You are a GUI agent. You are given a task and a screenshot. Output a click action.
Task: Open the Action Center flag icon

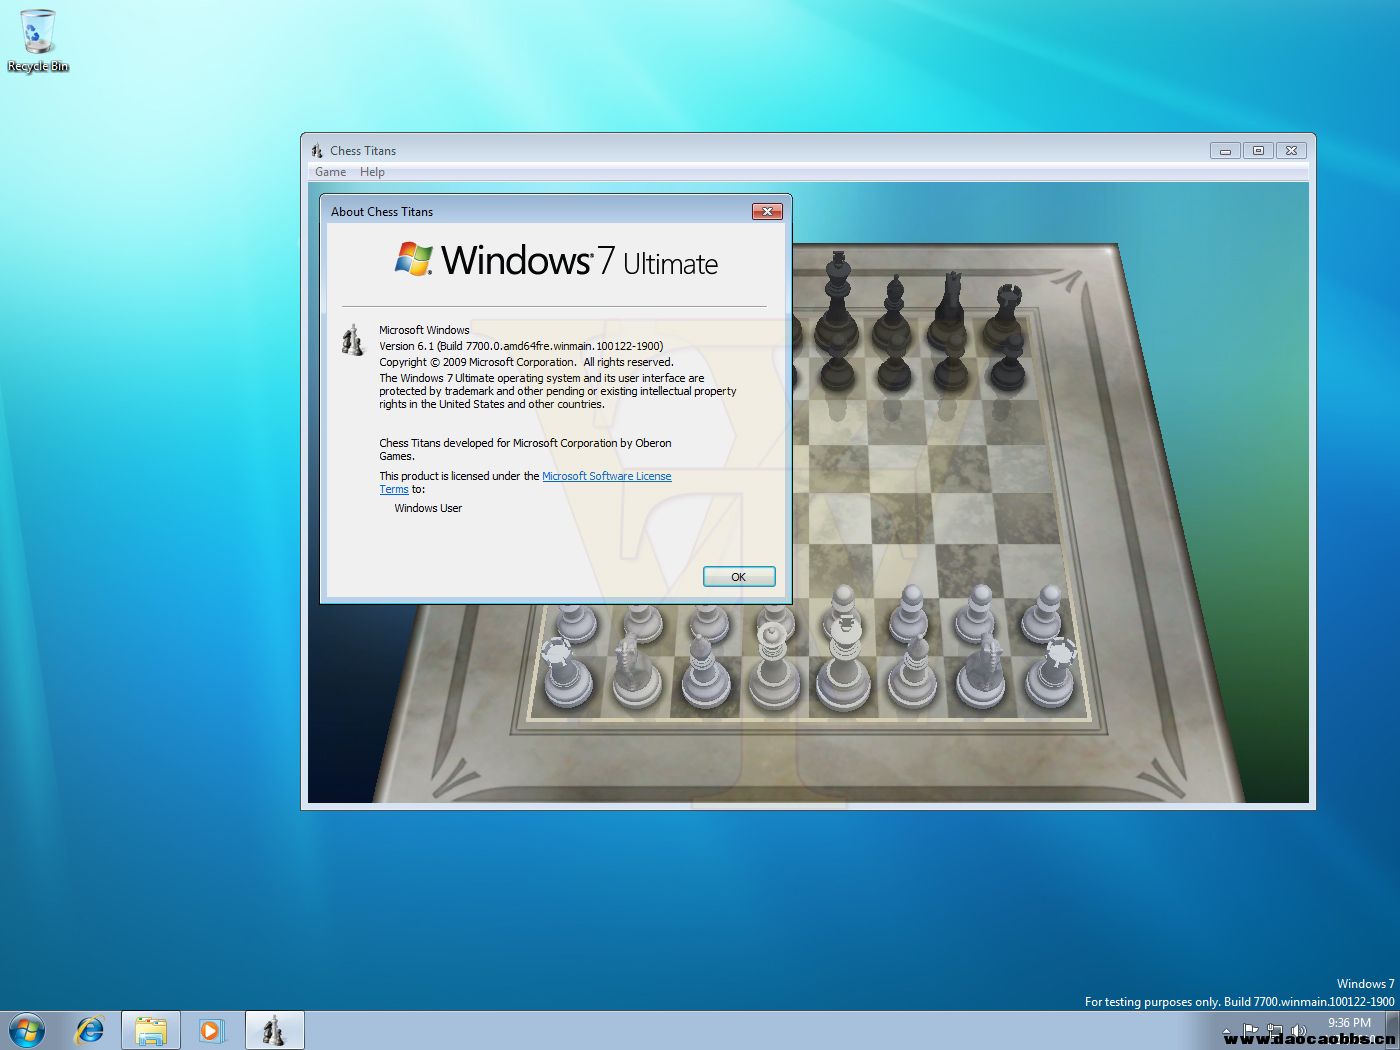(1250, 1030)
